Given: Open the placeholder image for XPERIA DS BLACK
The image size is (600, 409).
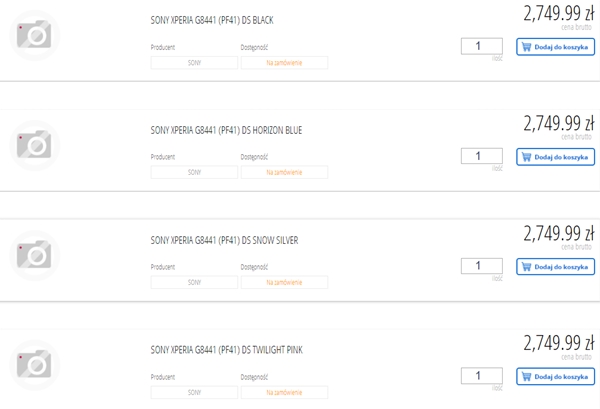Looking at the screenshot, I should (34, 35).
